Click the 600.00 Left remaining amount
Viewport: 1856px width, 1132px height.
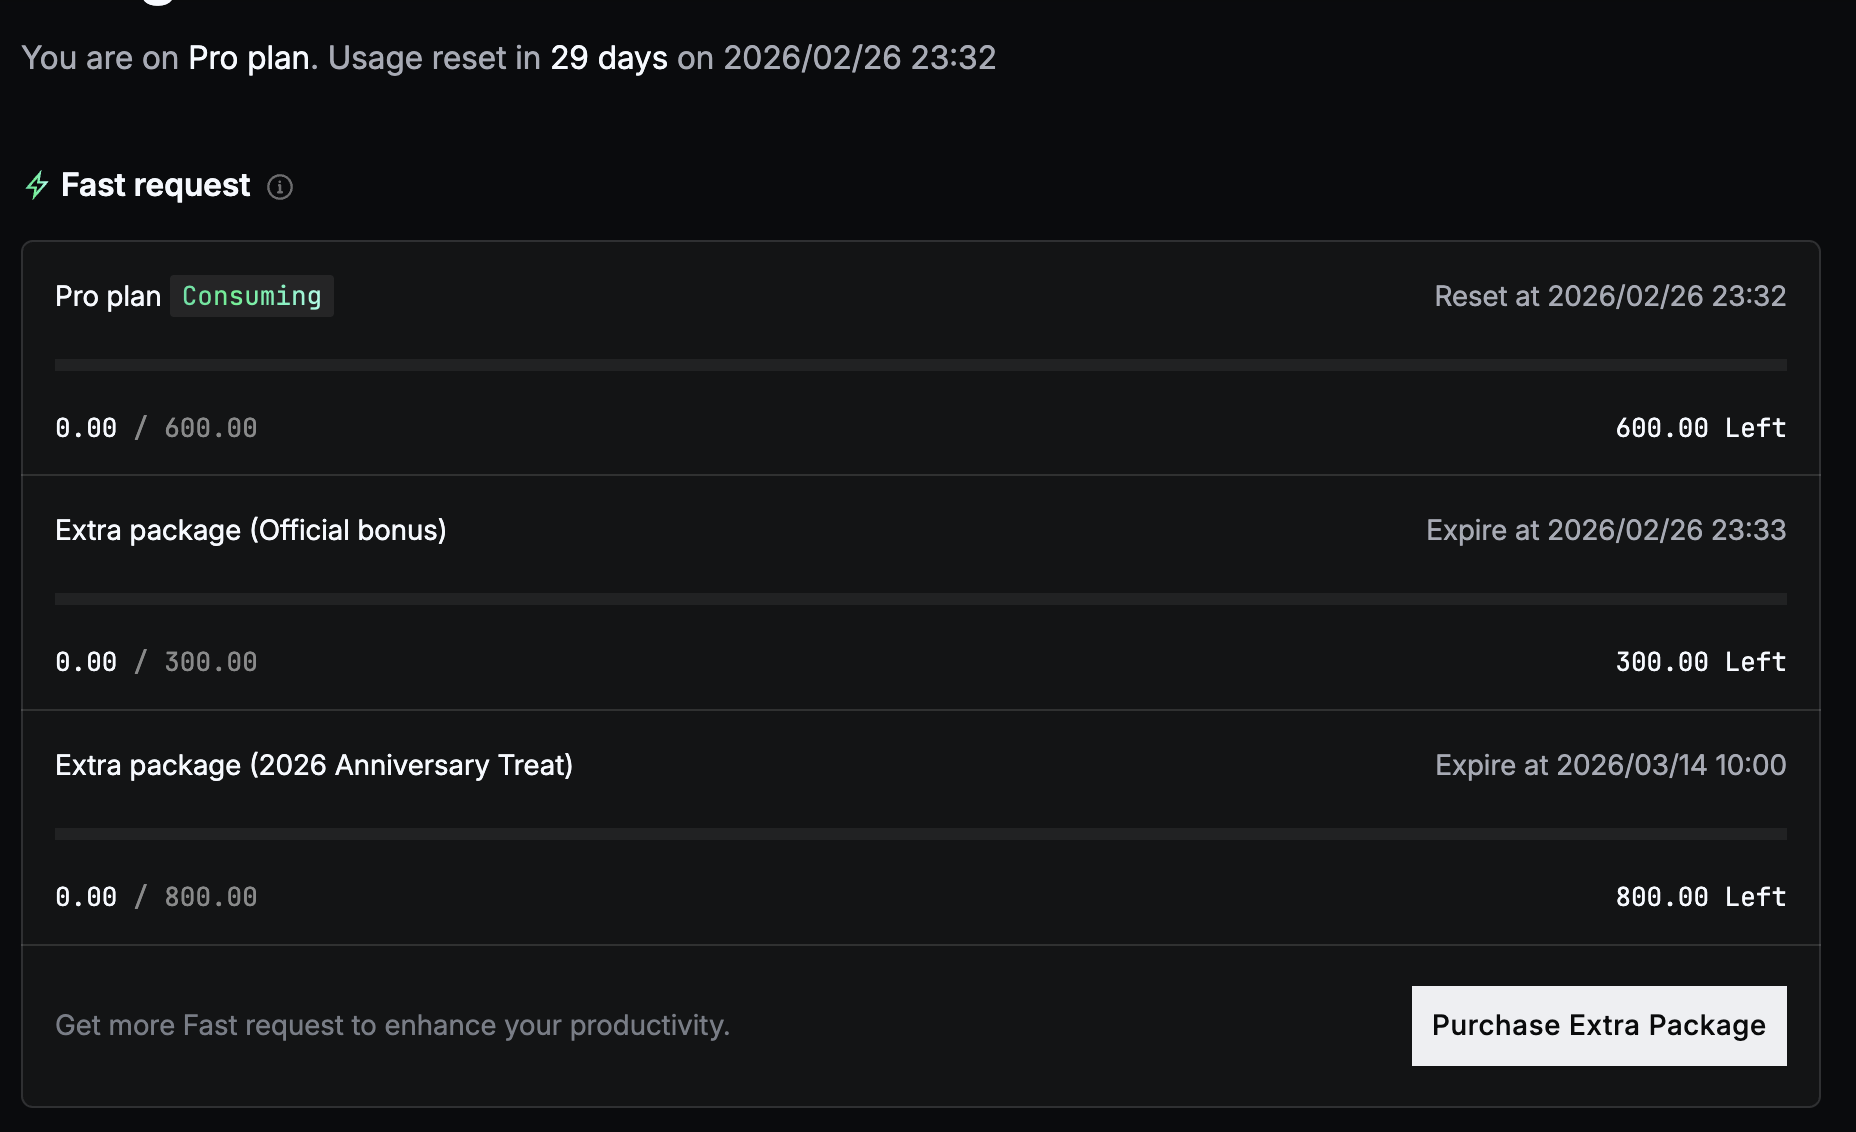[1700, 428]
